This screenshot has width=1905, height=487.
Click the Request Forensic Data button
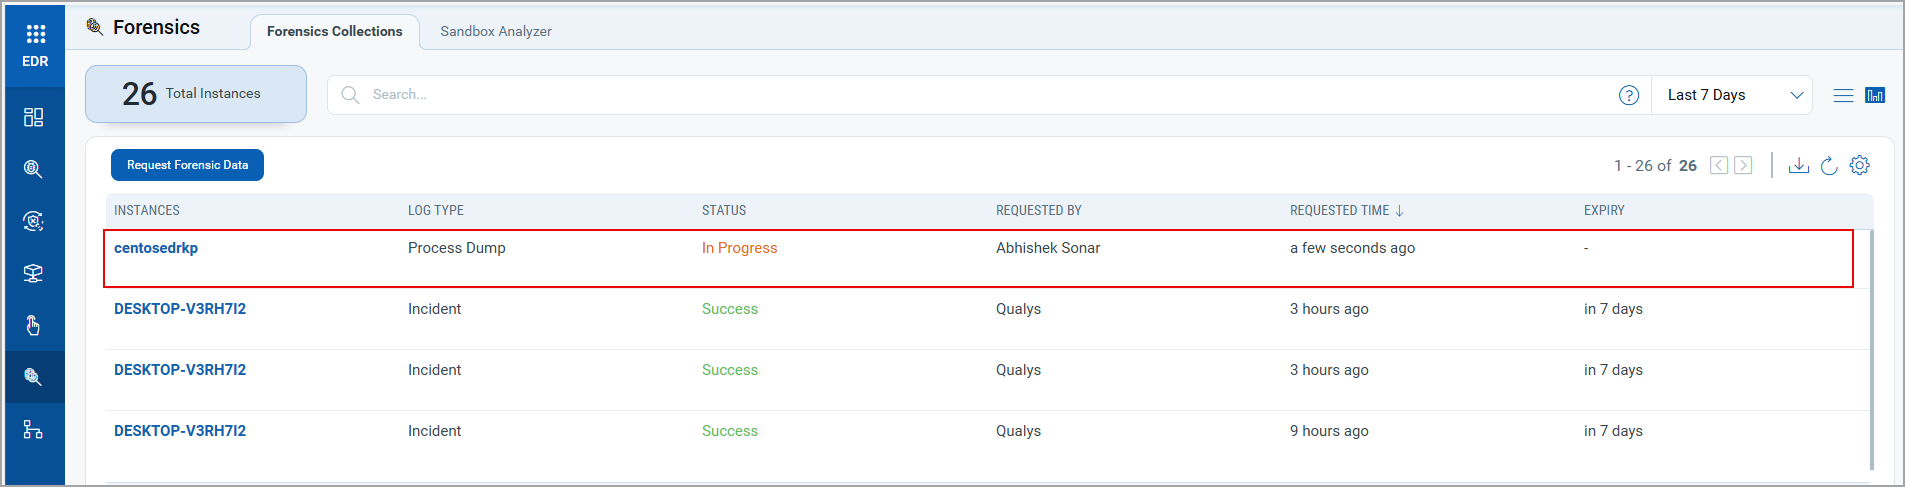(x=187, y=165)
